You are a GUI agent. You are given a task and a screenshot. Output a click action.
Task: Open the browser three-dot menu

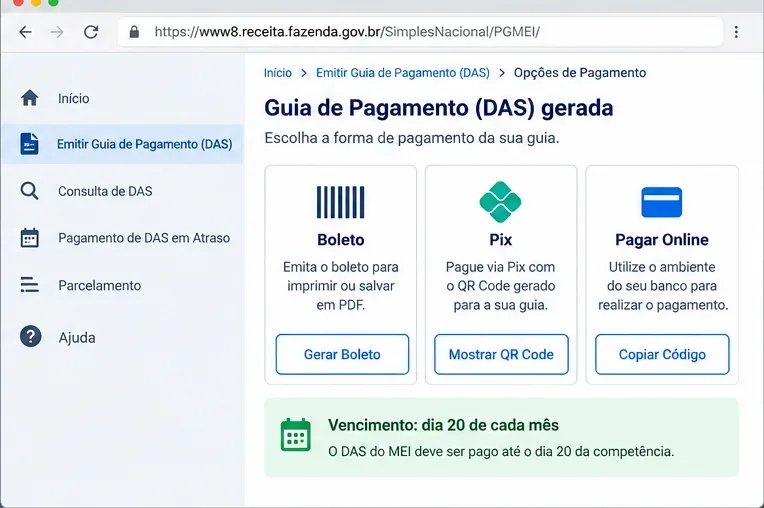point(736,32)
